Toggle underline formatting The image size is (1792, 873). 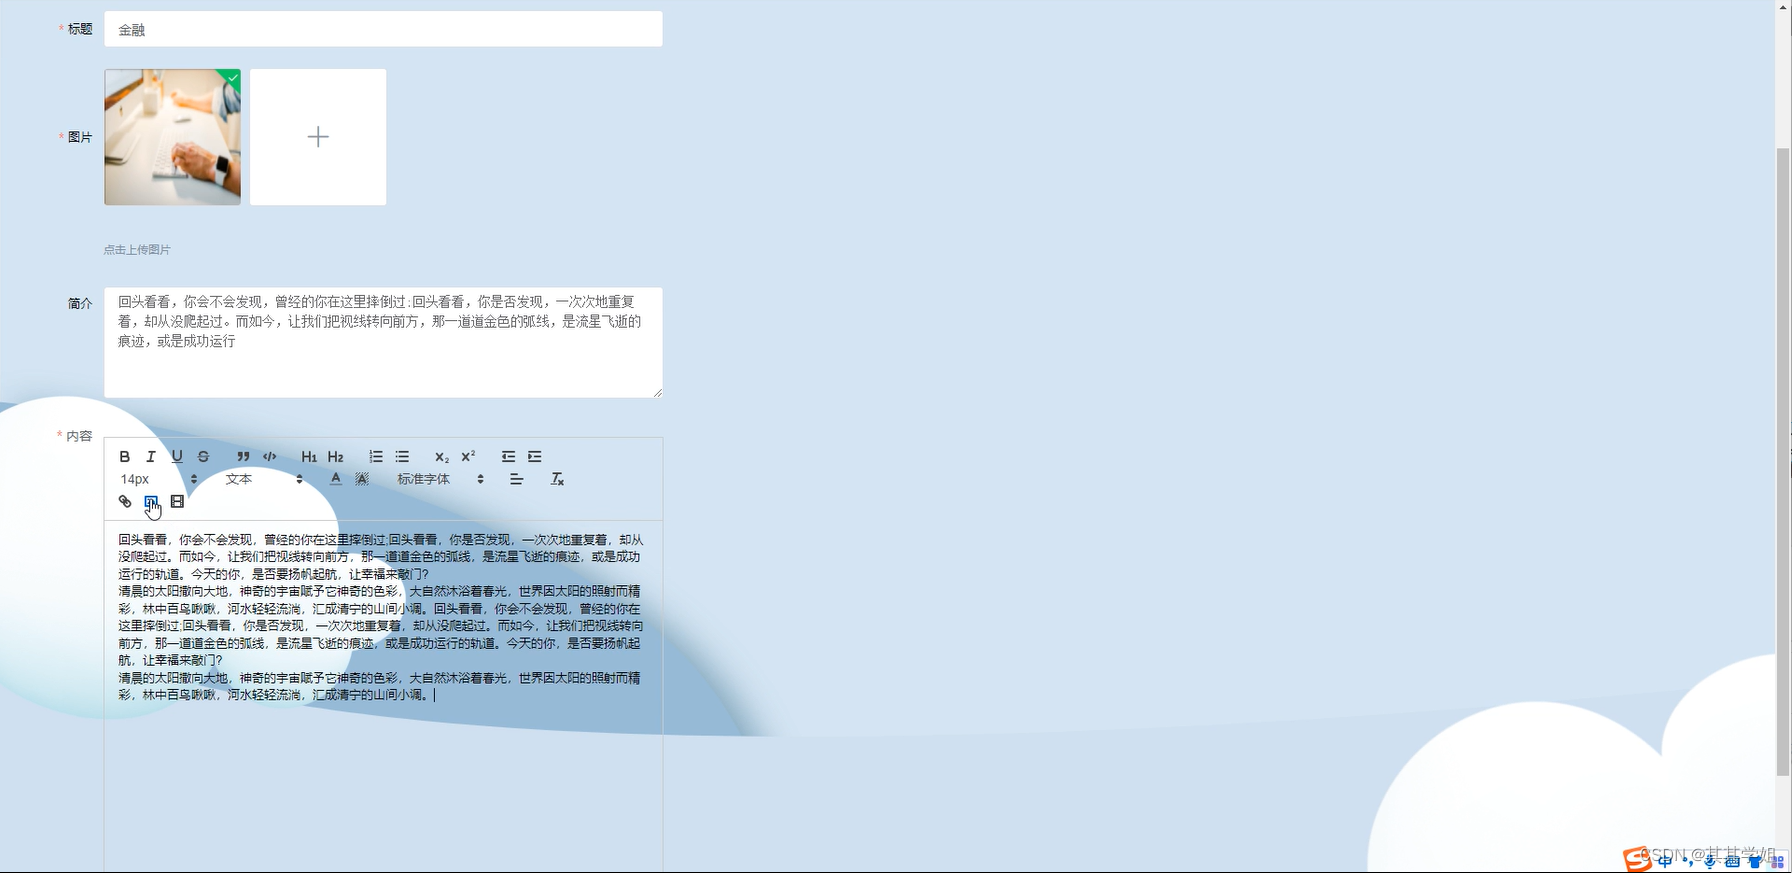tap(177, 457)
